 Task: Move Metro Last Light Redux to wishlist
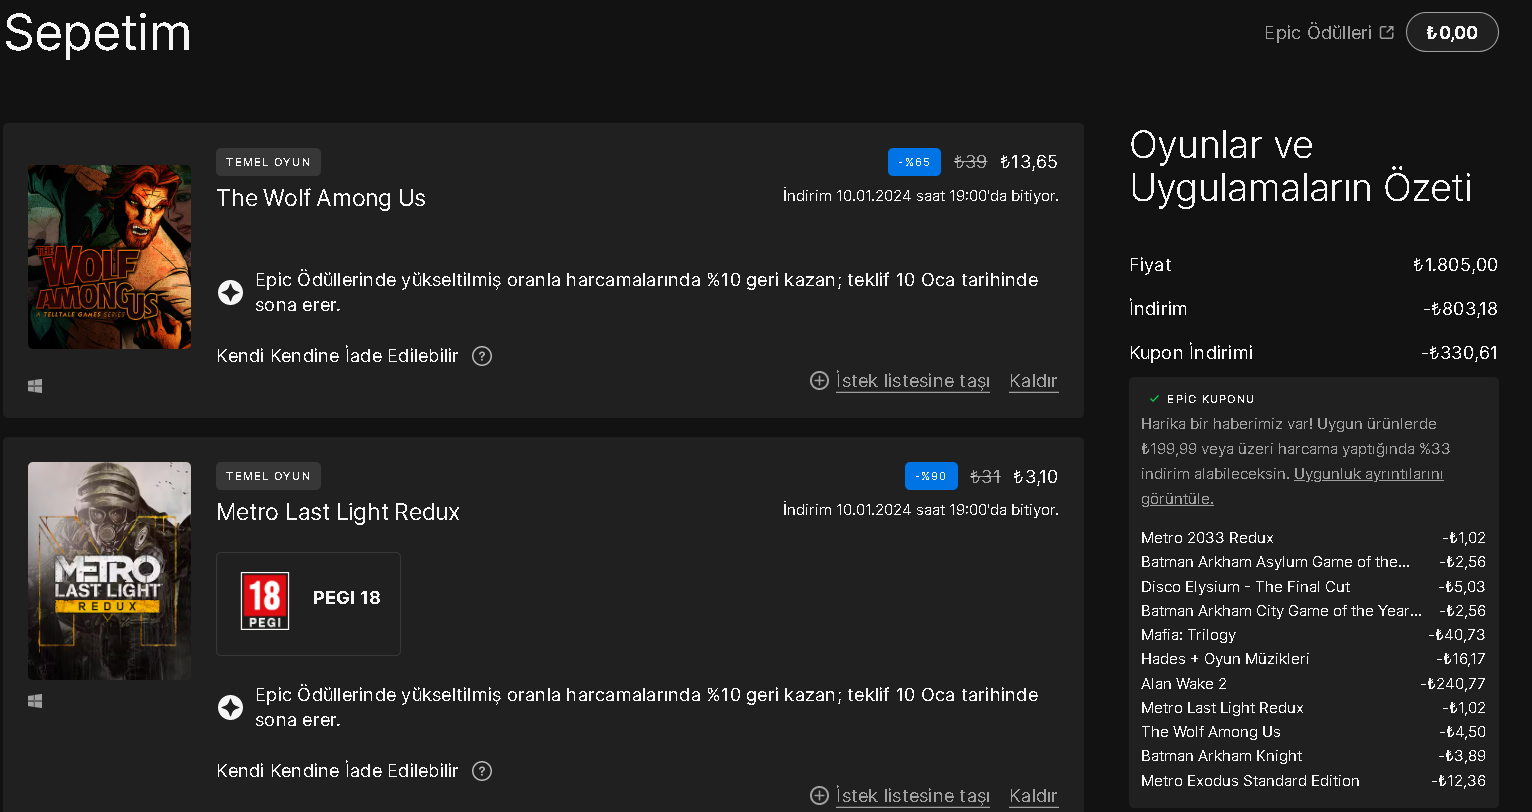[913, 796]
